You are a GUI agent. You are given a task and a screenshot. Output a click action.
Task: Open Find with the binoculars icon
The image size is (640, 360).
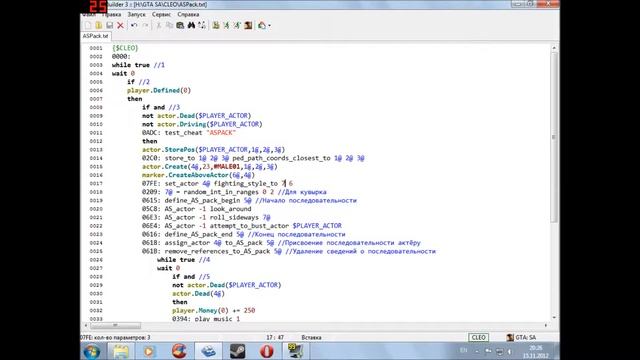tap(191, 25)
